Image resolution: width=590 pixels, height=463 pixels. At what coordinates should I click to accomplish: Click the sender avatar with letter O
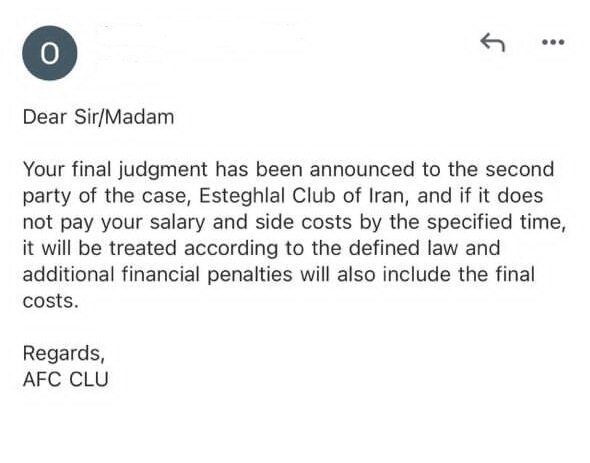(50, 53)
